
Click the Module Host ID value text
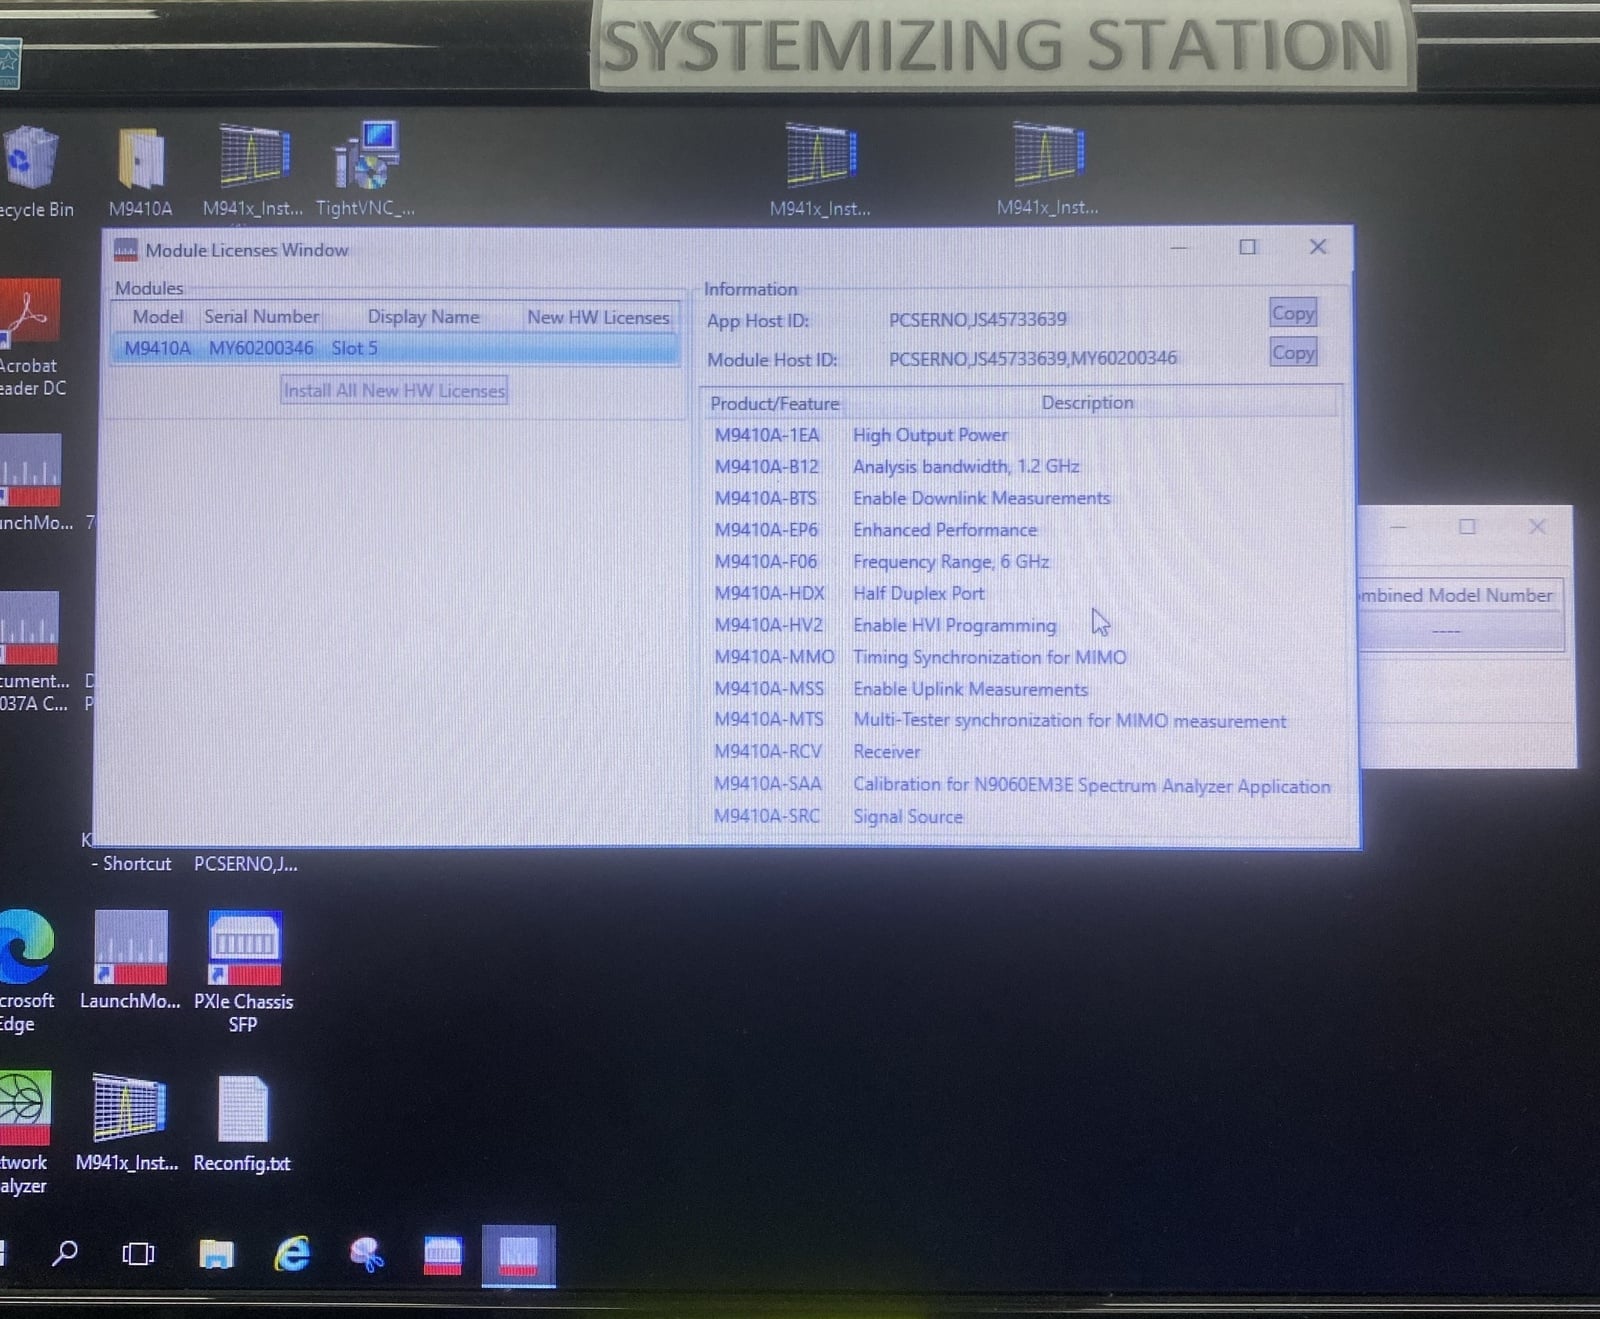(1032, 358)
